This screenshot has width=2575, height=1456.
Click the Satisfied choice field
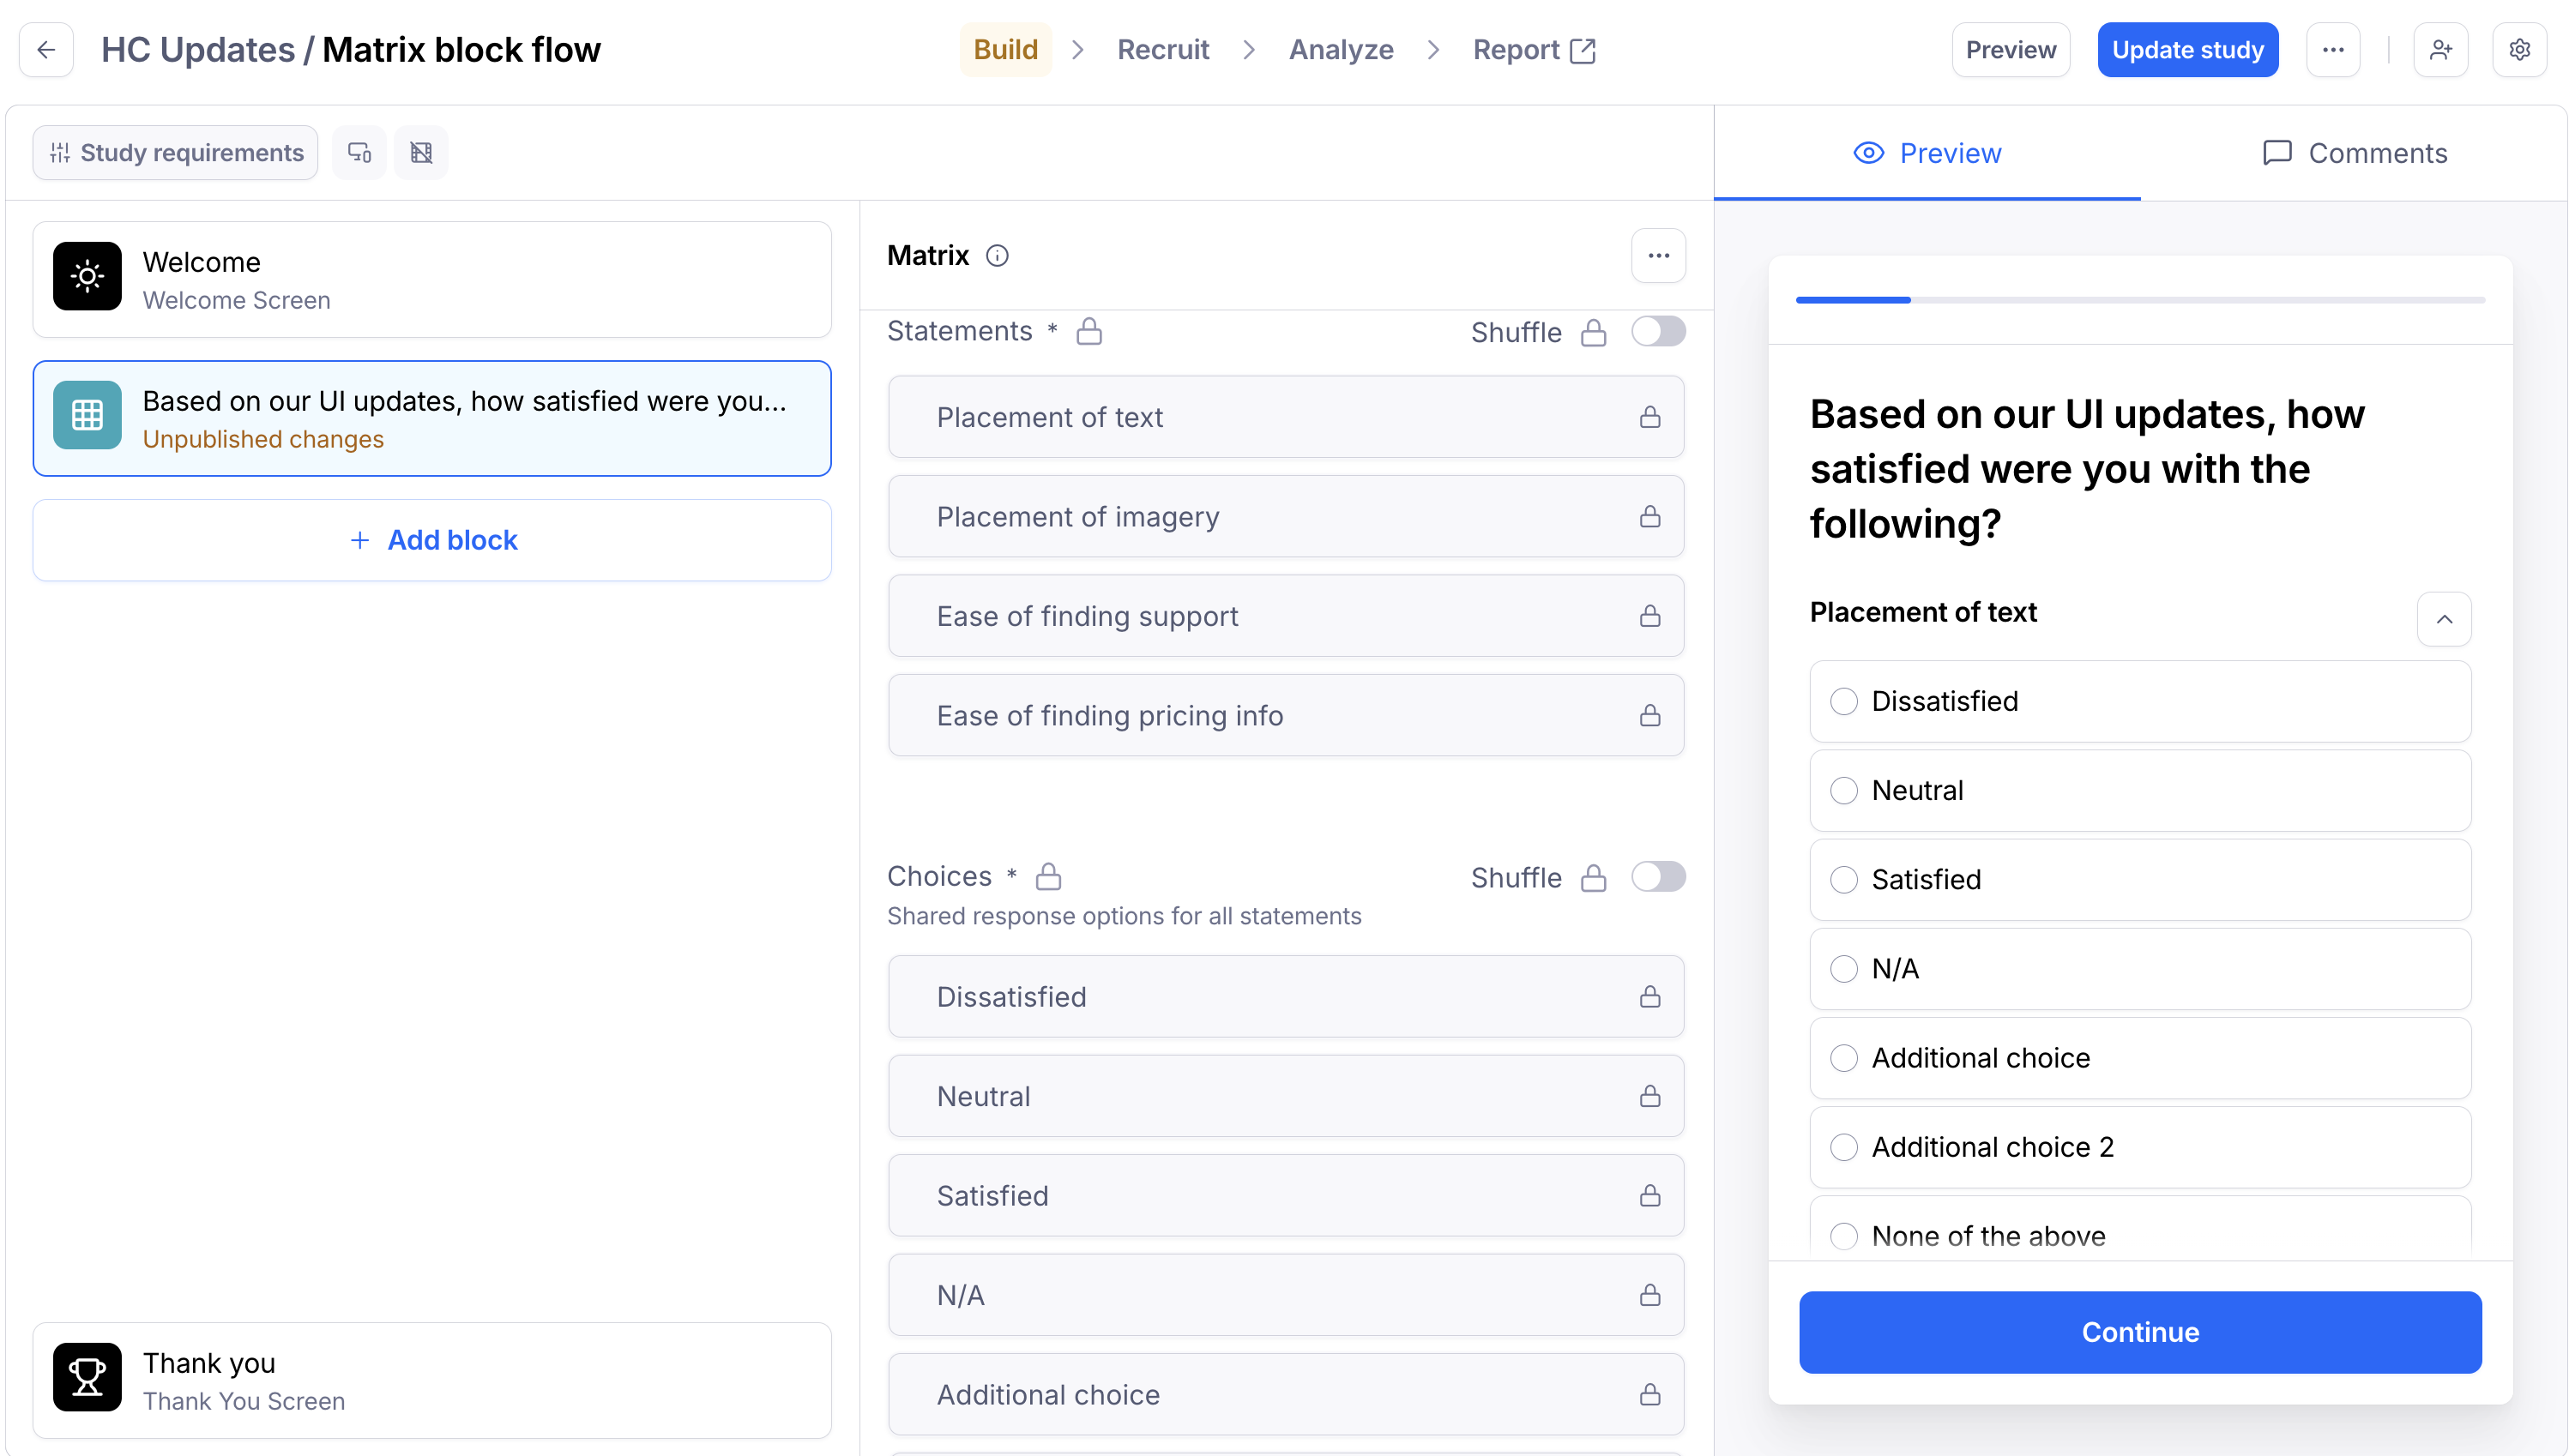(x=1286, y=1195)
